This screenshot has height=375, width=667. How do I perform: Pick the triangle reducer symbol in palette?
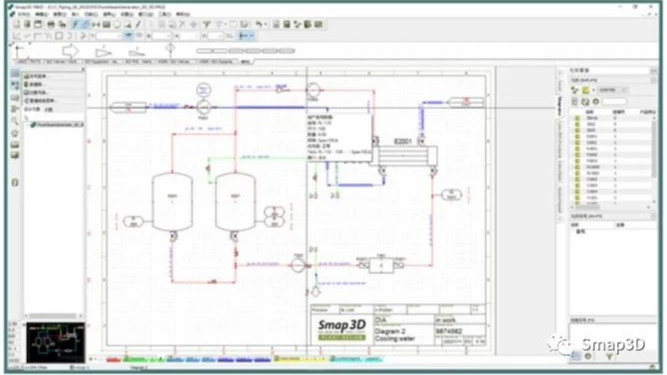pos(103,53)
